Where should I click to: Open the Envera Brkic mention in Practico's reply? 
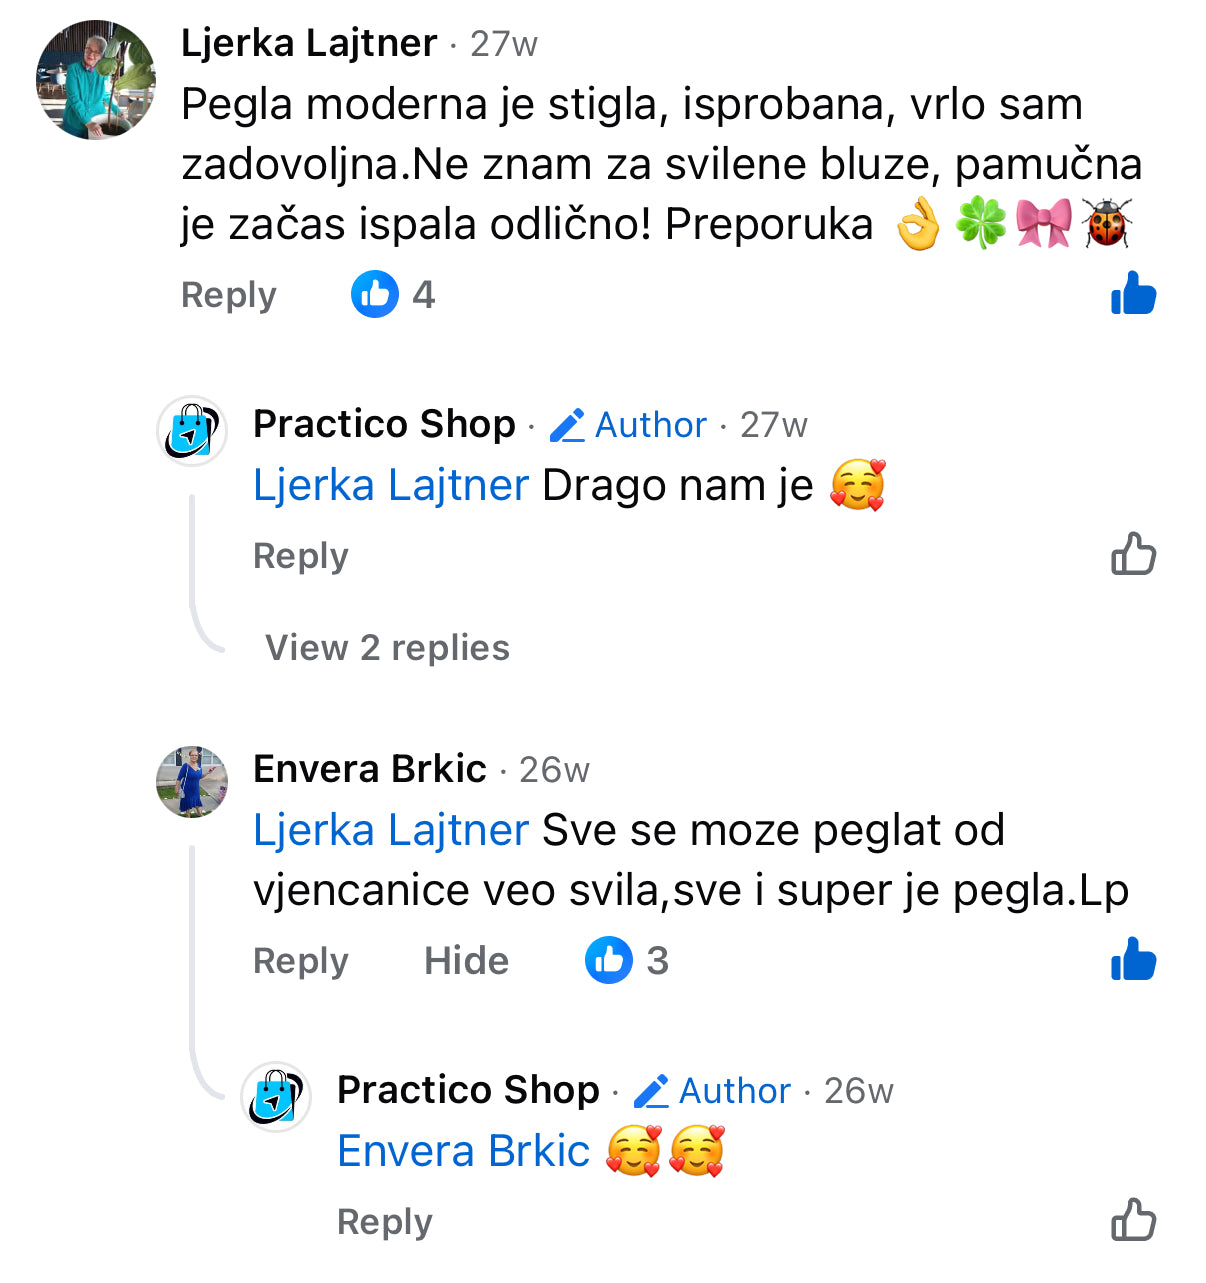464,1151
